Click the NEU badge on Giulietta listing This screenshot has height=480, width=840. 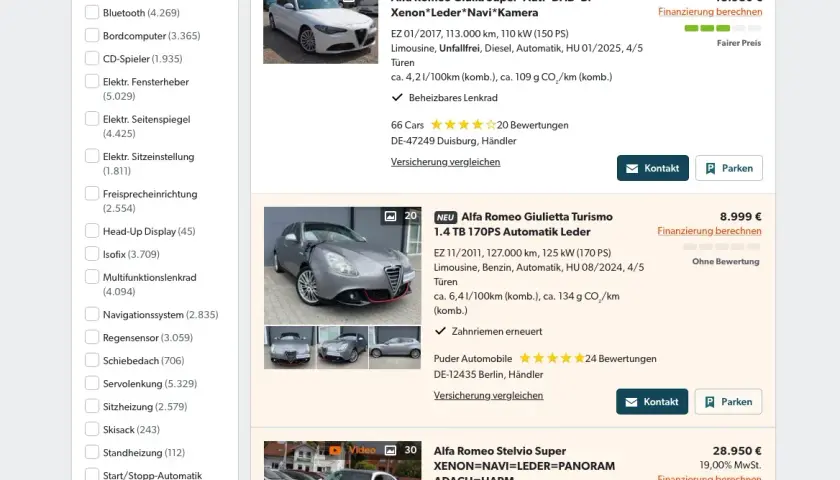point(445,217)
